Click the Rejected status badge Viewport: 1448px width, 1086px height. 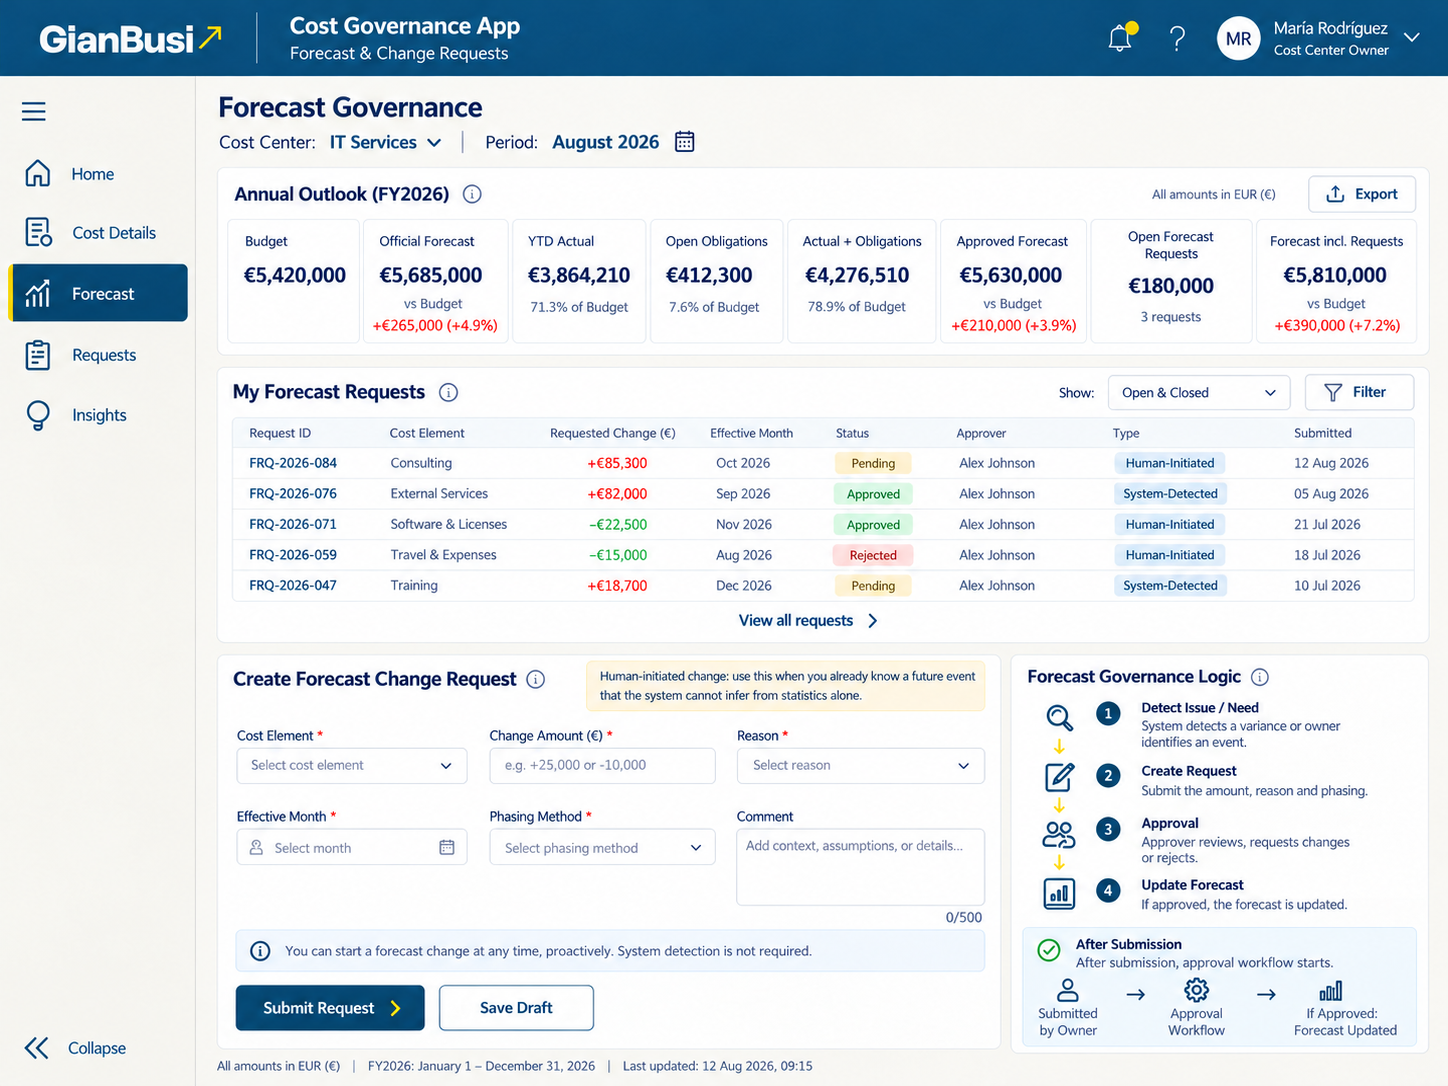pos(873,555)
